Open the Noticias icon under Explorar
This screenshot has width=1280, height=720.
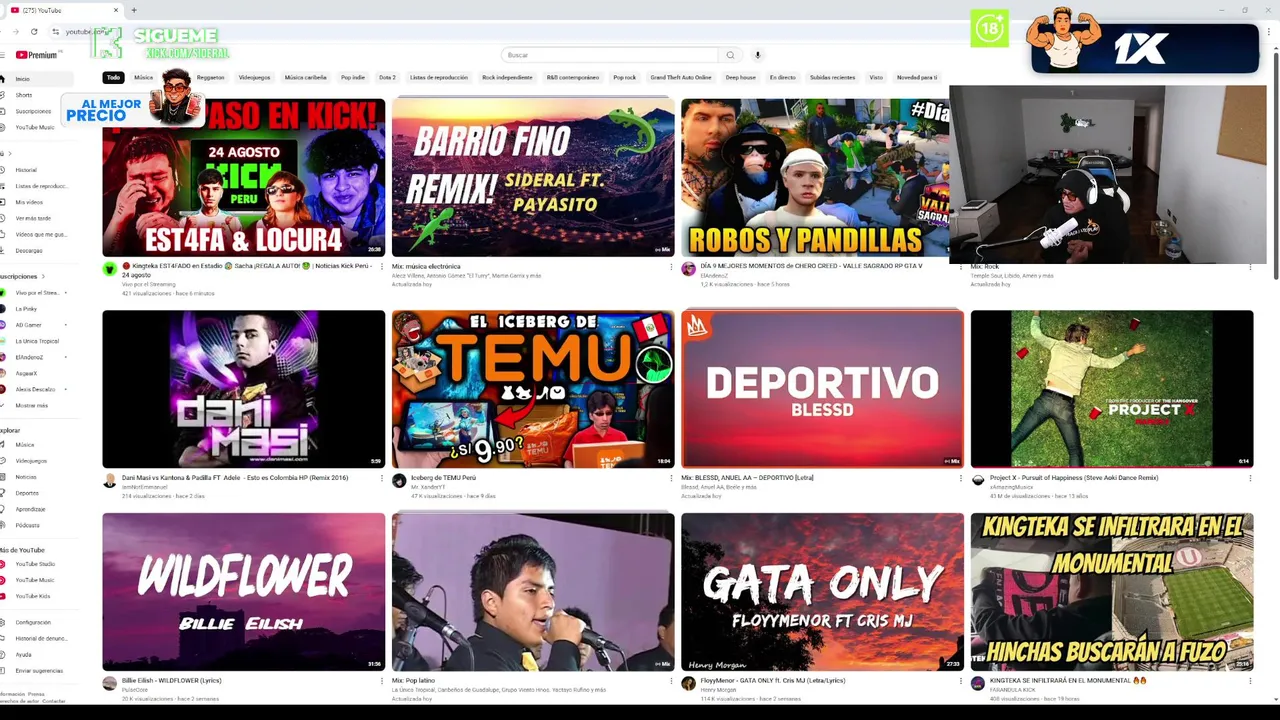(x=3, y=477)
